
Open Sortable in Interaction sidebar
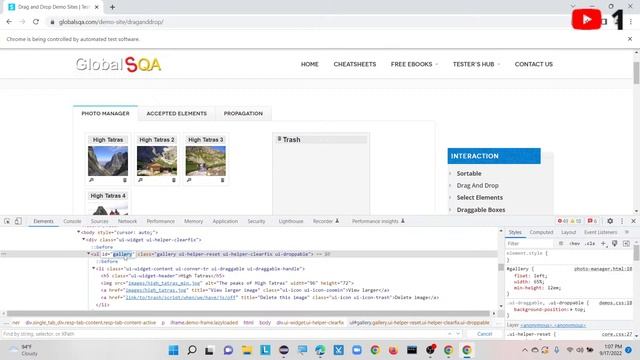pyautogui.click(x=469, y=173)
